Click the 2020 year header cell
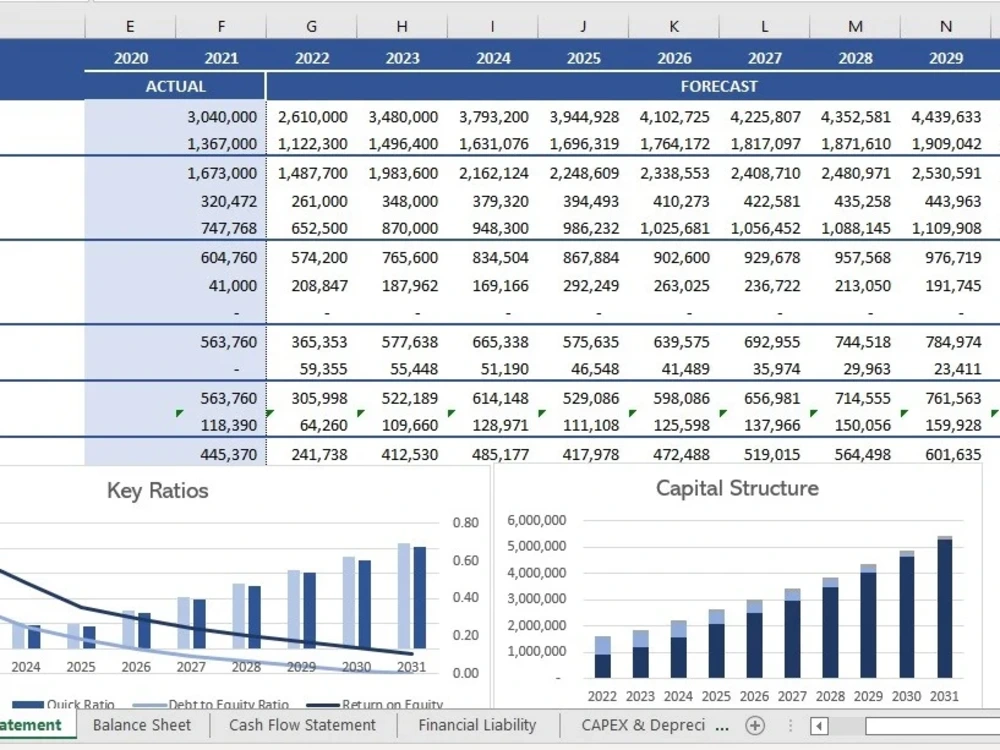This screenshot has height=750, width=1000. pyautogui.click(x=130, y=58)
